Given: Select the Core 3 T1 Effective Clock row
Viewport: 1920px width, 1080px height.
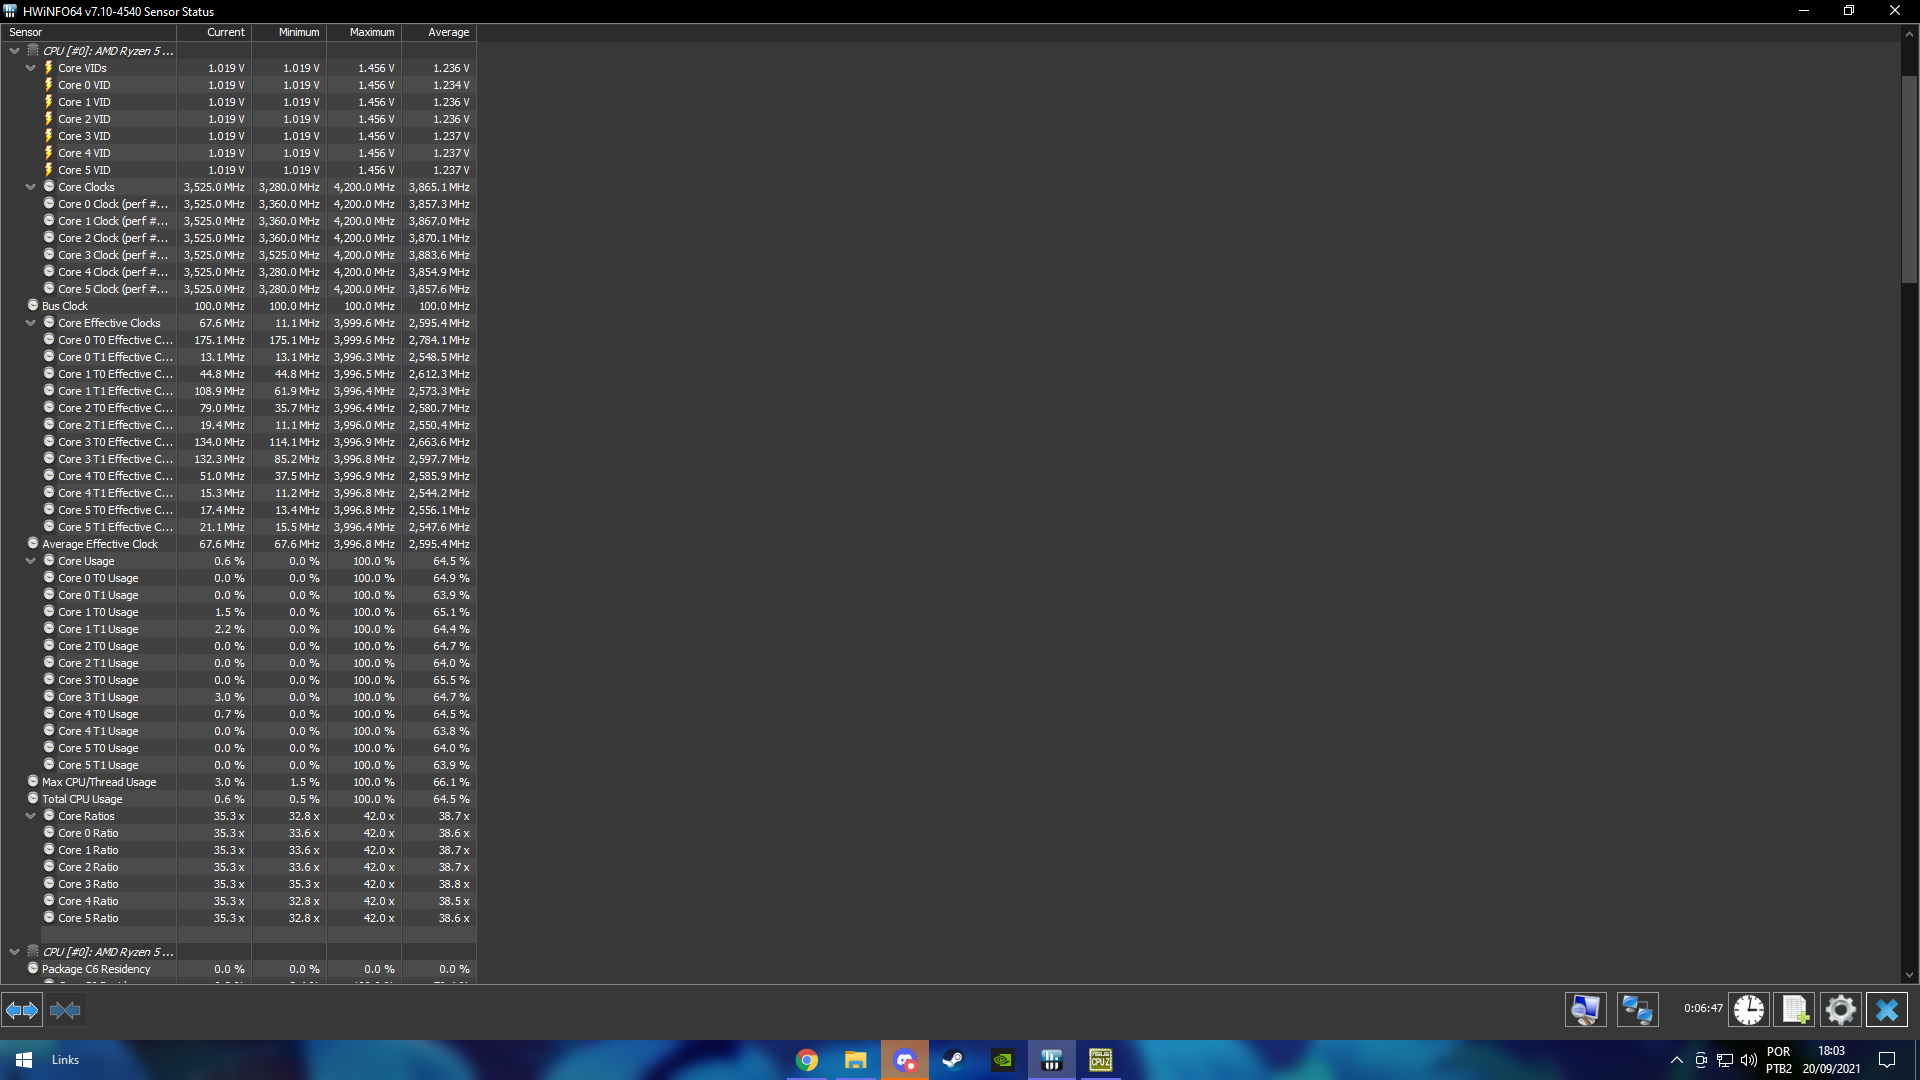Looking at the screenshot, I should click(238, 459).
